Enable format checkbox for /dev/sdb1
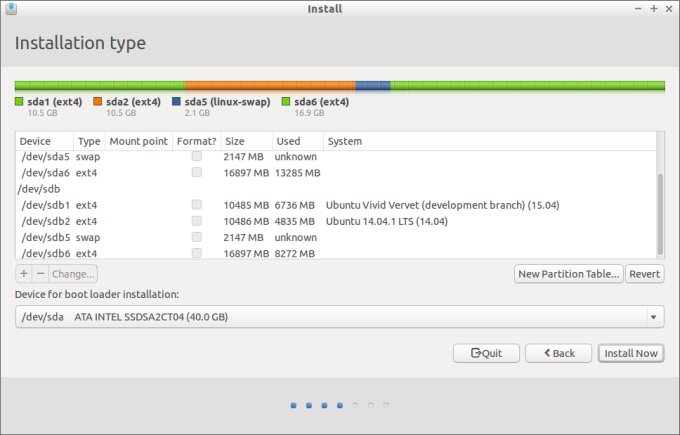The height and width of the screenshot is (435, 680). [x=197, y=205]
